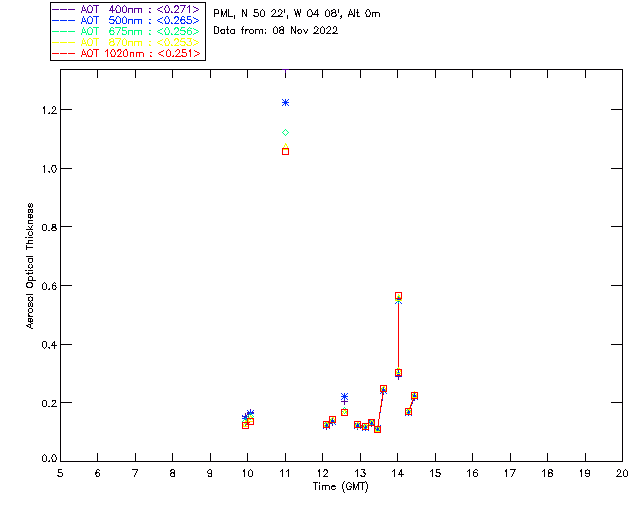
Task: Click the red square point near 1.06
Action: coord(285,151)
